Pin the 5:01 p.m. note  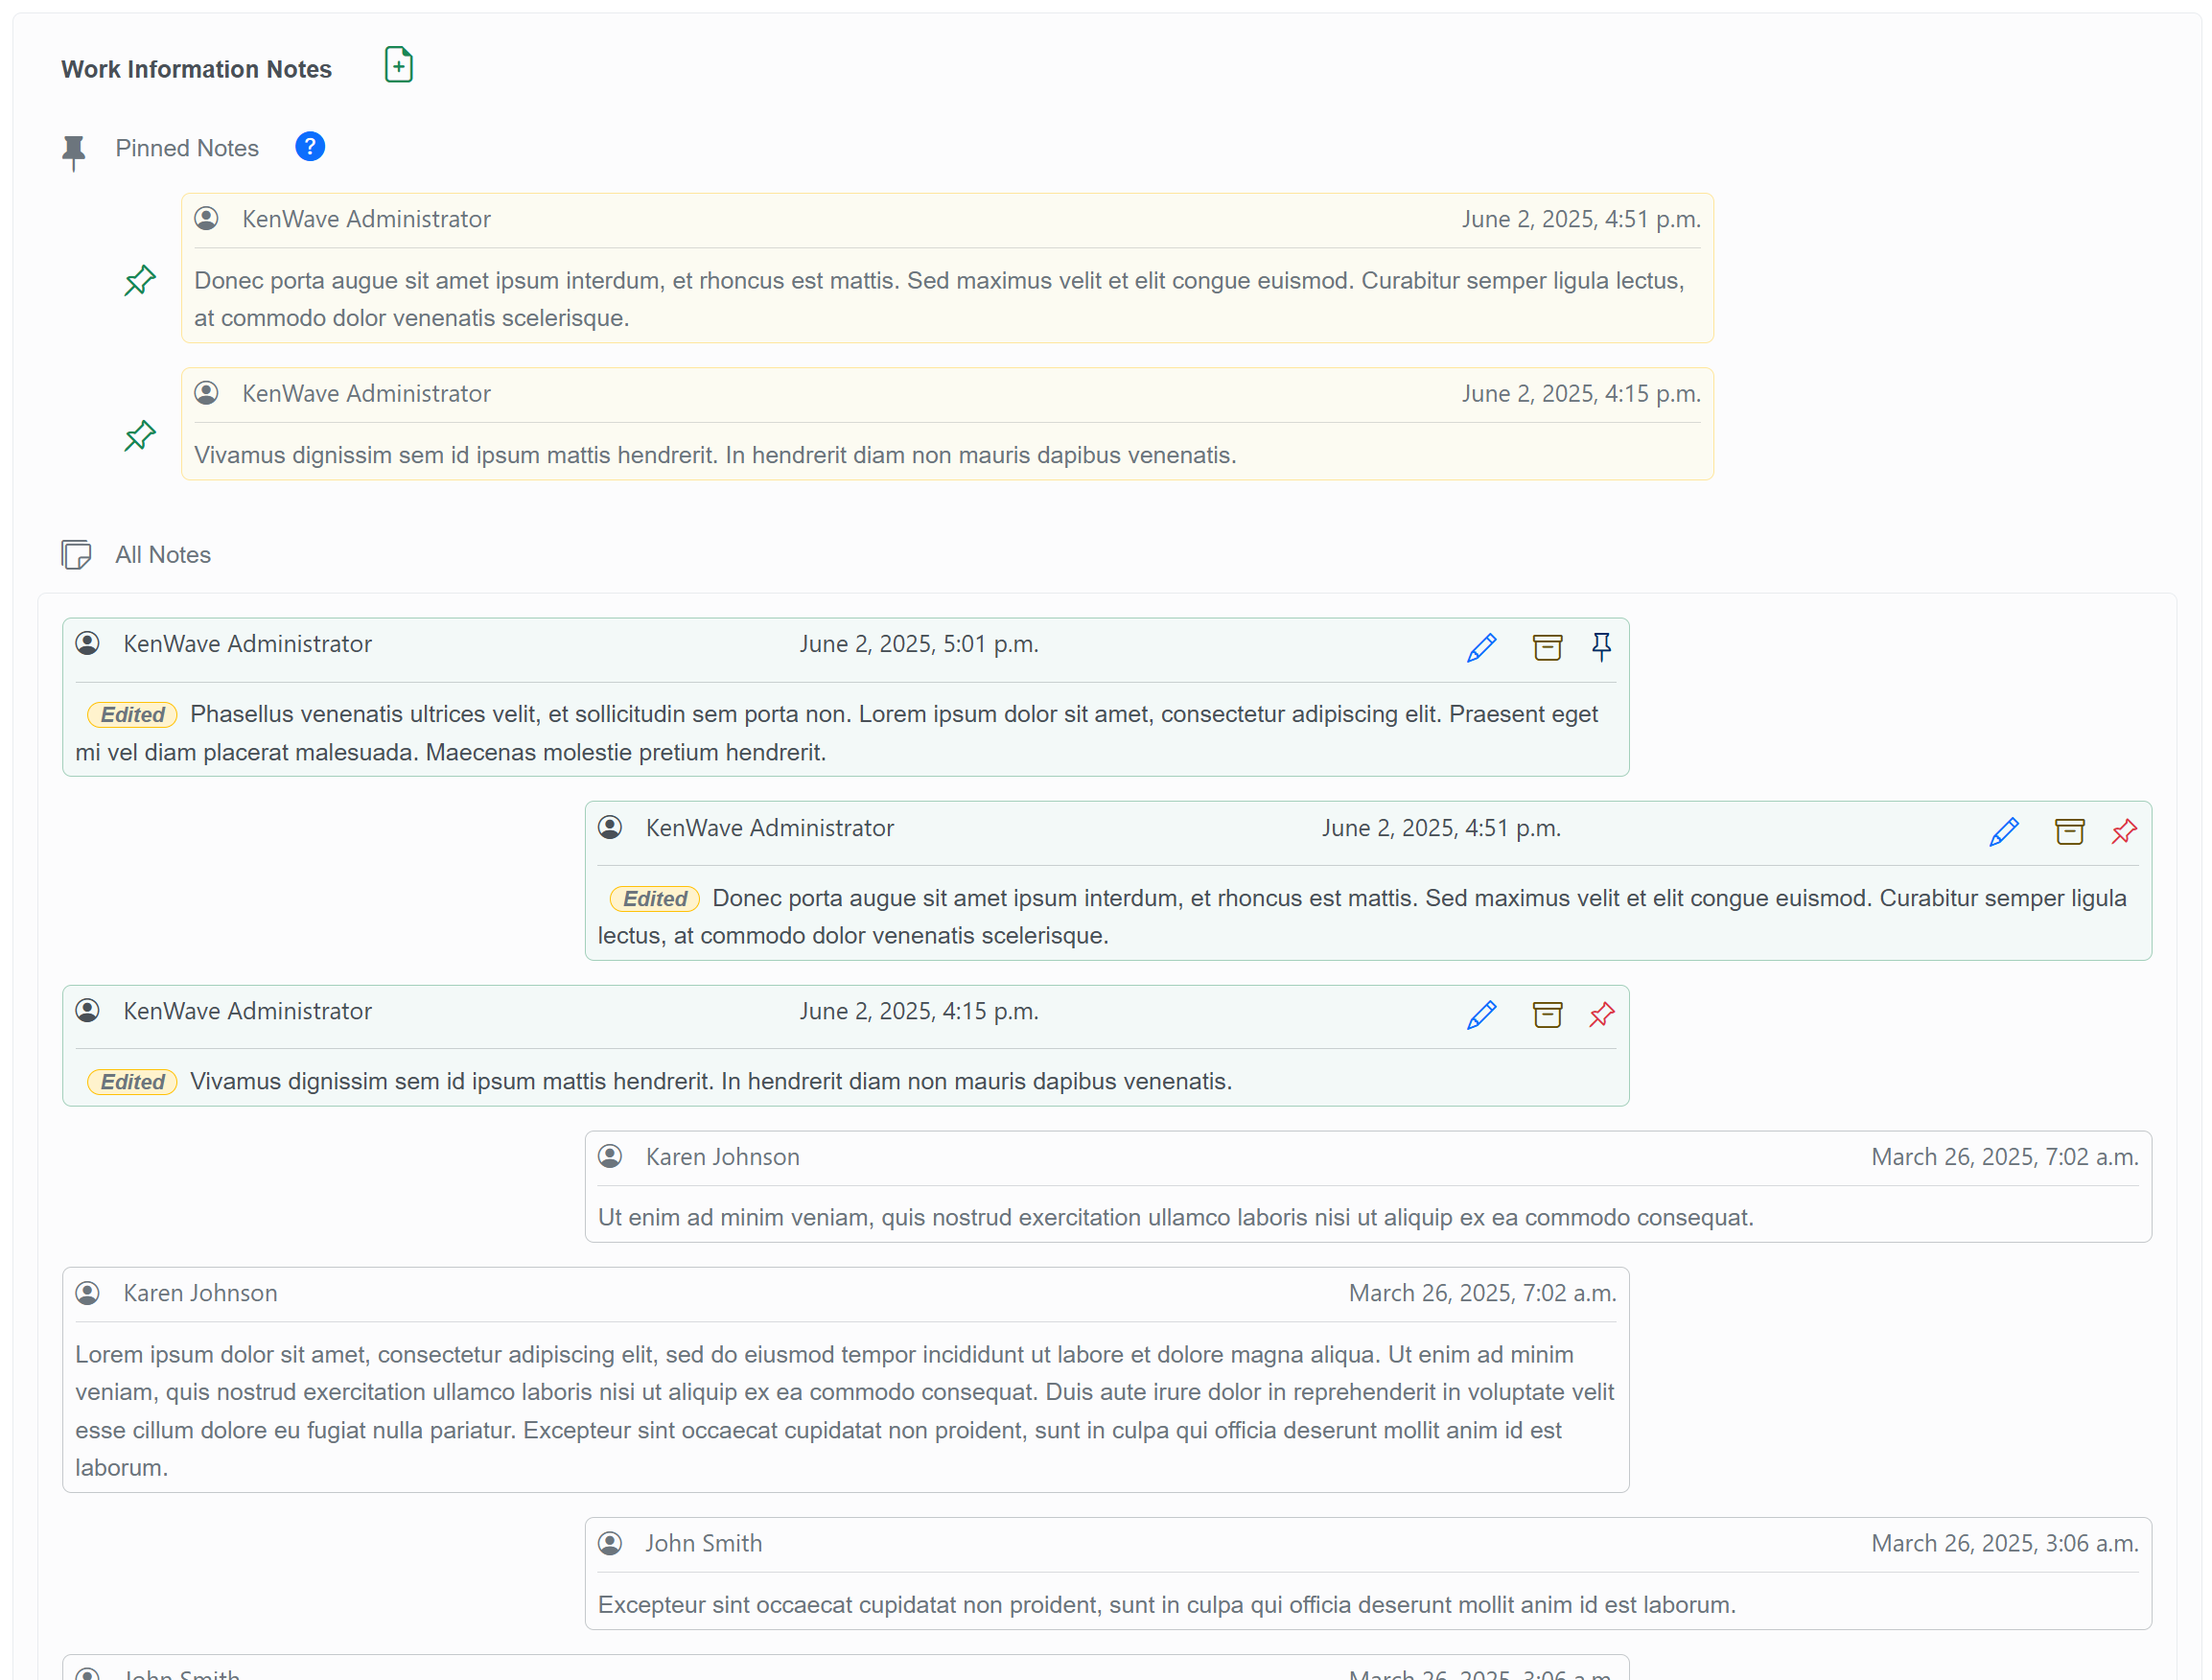(x=1601, y=648)
